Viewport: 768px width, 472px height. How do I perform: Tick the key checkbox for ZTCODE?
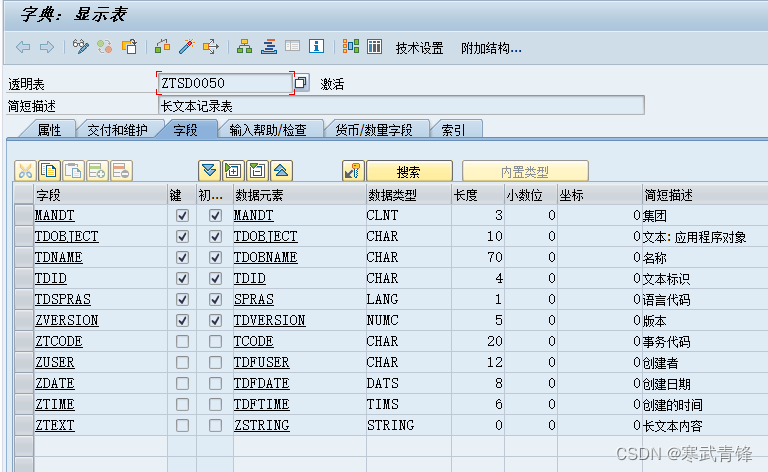click(x=182, y=341)
